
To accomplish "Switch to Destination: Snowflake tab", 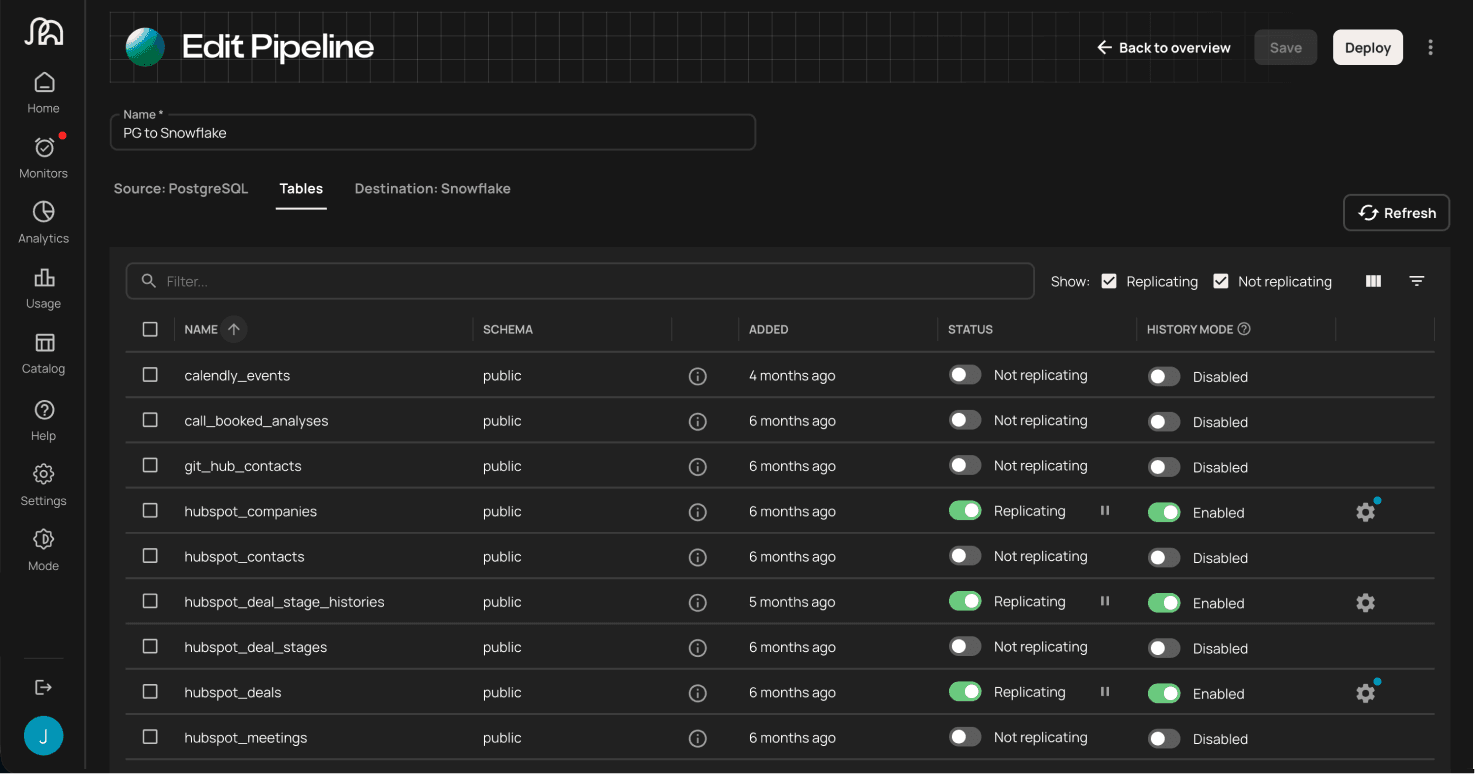I will click(432, 188).
